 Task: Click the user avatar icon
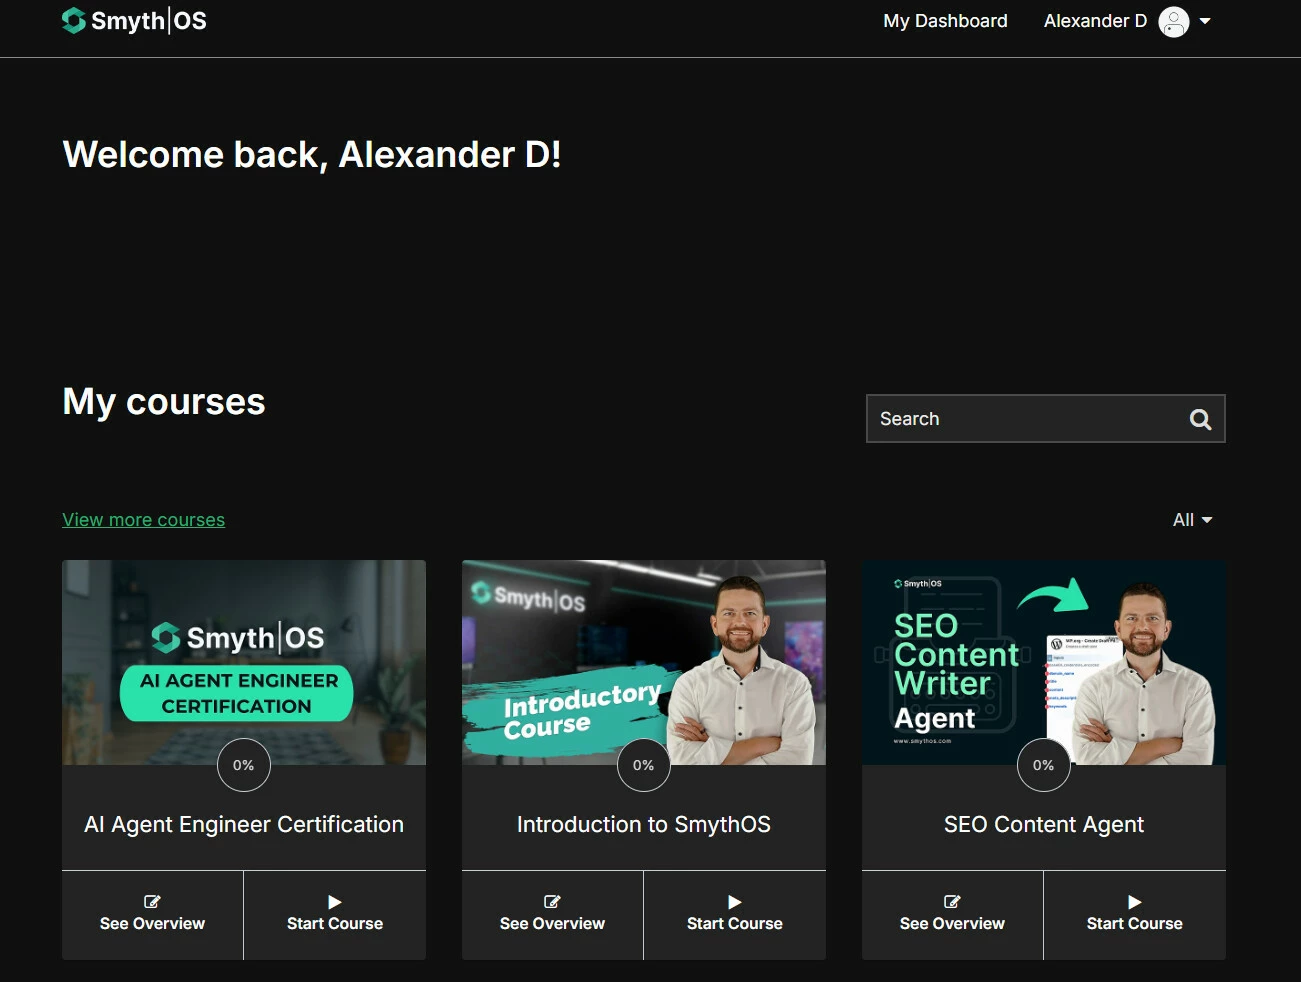(x=1173, y=21)
